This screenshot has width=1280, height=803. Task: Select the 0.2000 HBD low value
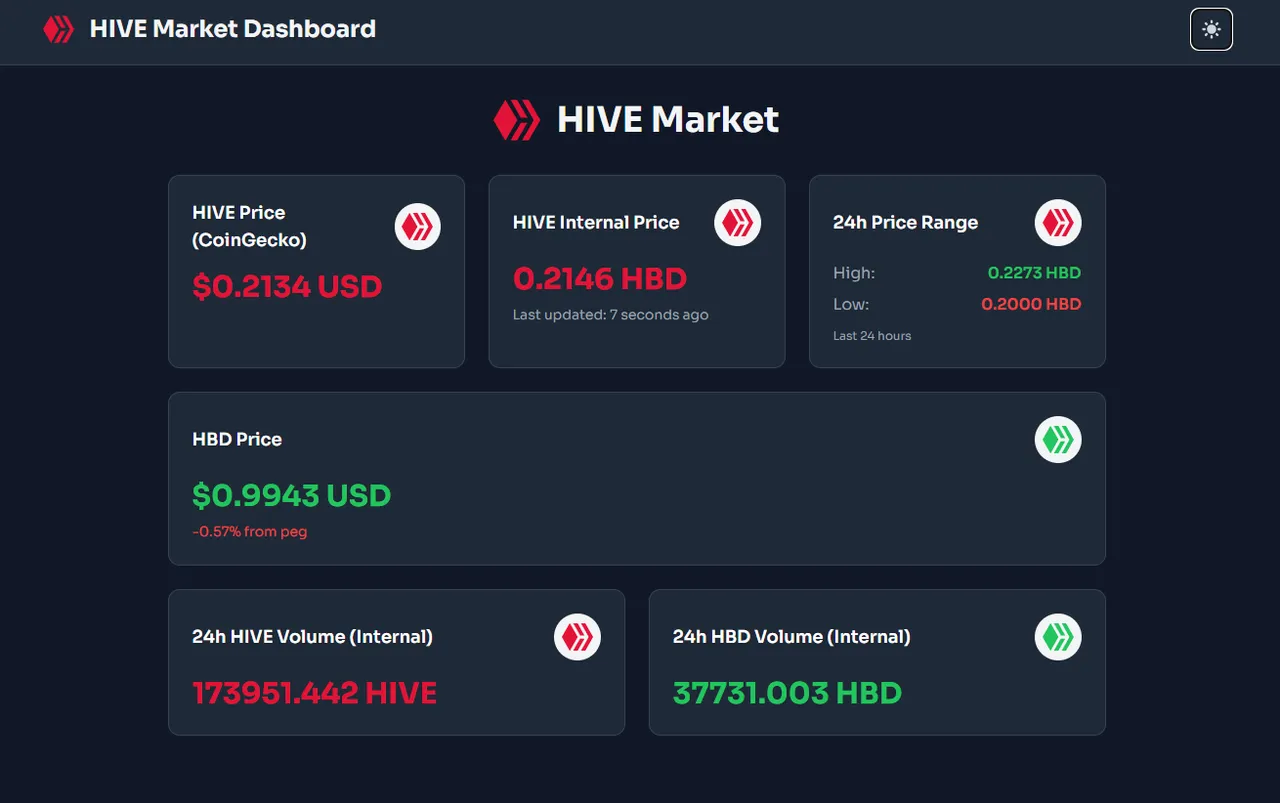tap(1032, 304)
